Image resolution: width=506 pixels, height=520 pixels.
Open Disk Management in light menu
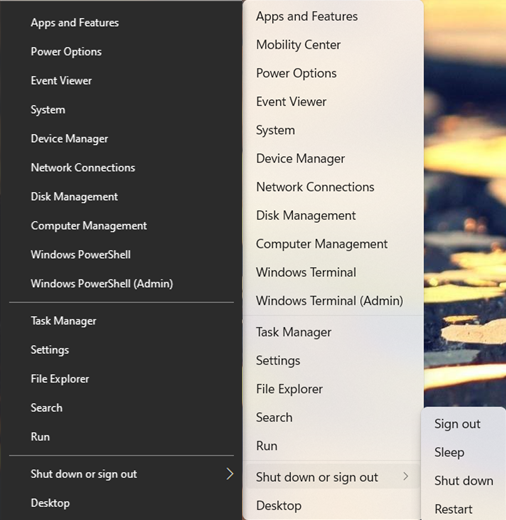[306, 216]
